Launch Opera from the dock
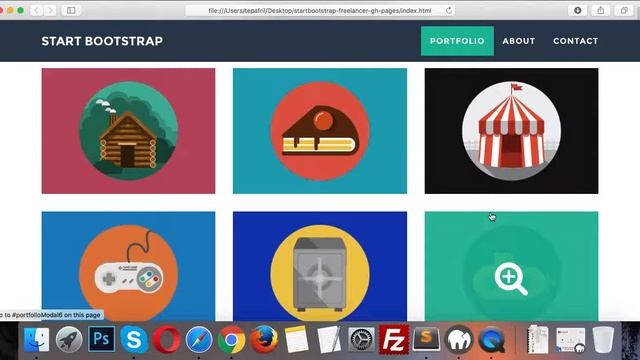Screen dimensions: 640x360 (167, 339)
